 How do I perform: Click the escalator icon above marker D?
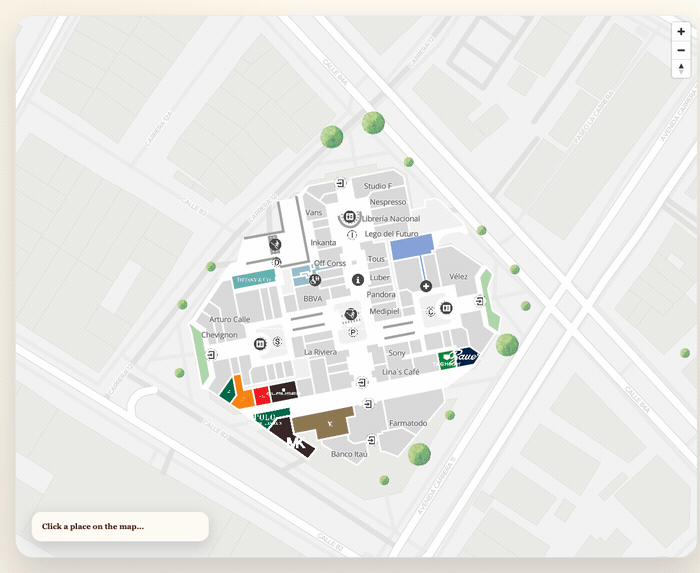pos(275,244)
